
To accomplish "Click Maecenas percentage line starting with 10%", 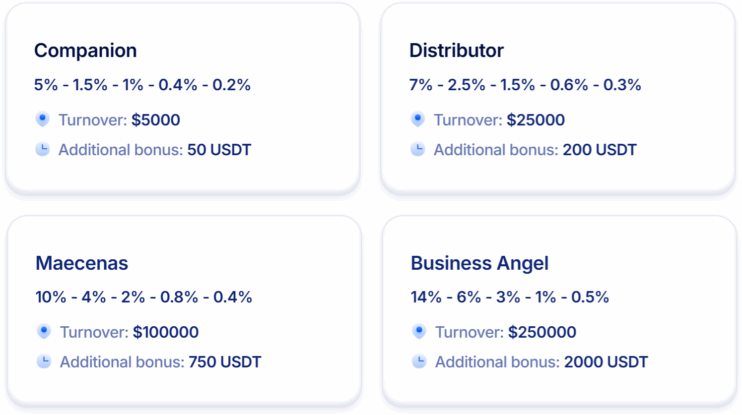I will tap(144, 297).
